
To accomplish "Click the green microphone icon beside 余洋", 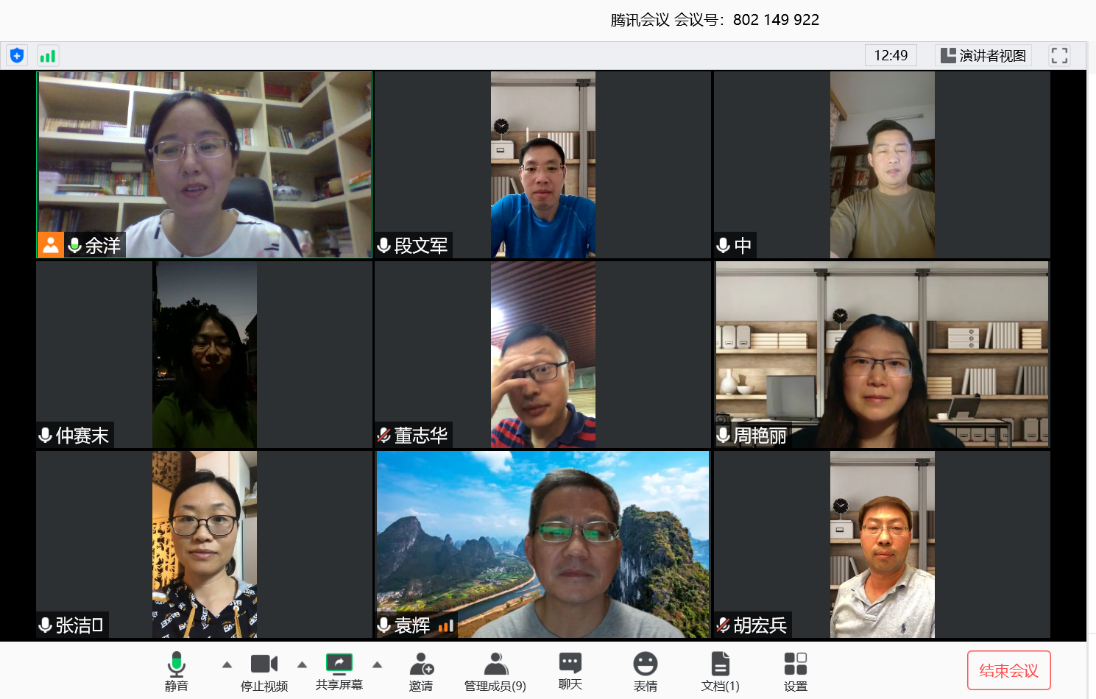I will tap(75, 245).
